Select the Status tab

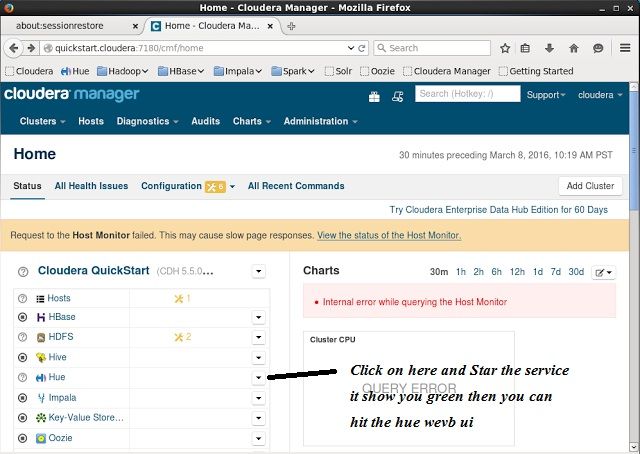pyautogui.click(x=27, y=186)
